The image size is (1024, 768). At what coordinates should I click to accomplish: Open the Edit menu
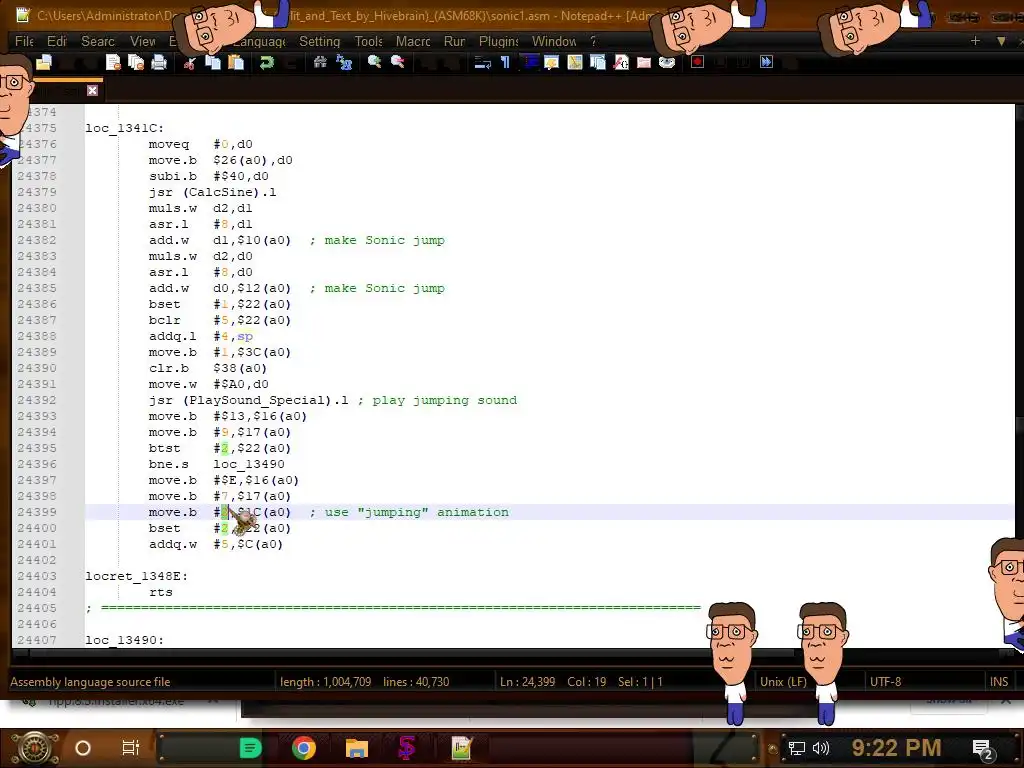(x=57, y=41)
